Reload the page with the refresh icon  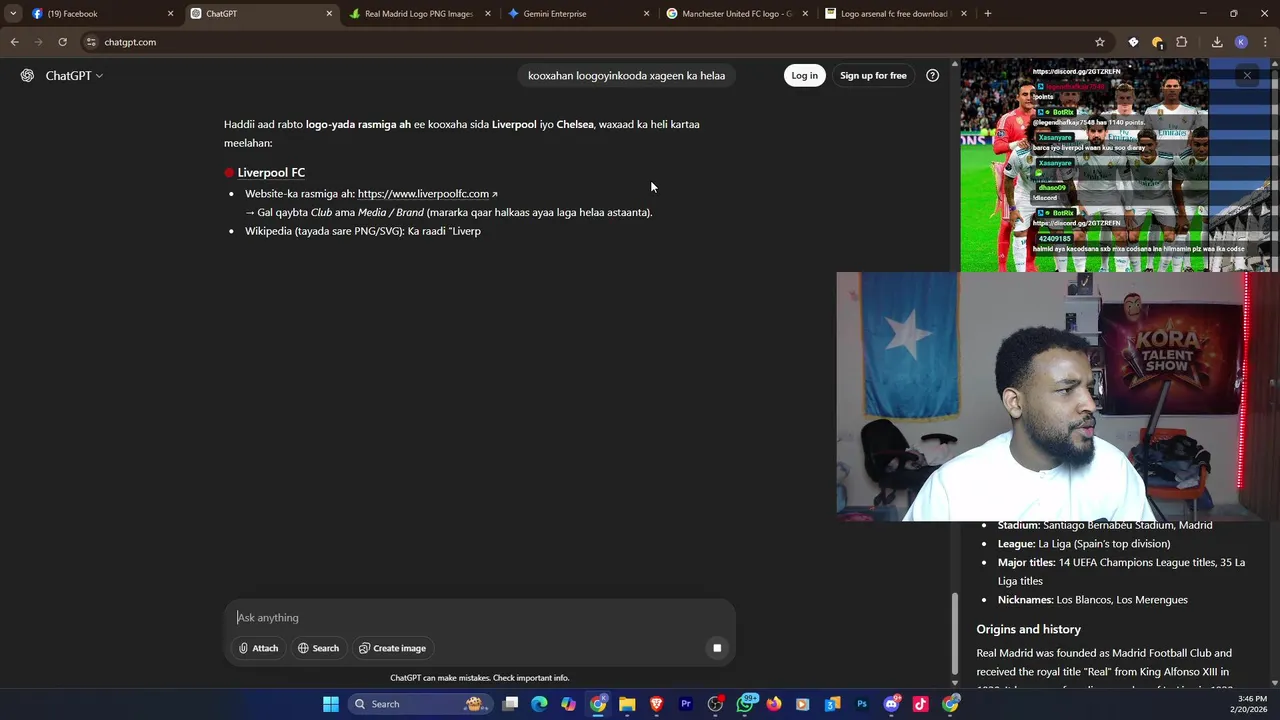62,42
